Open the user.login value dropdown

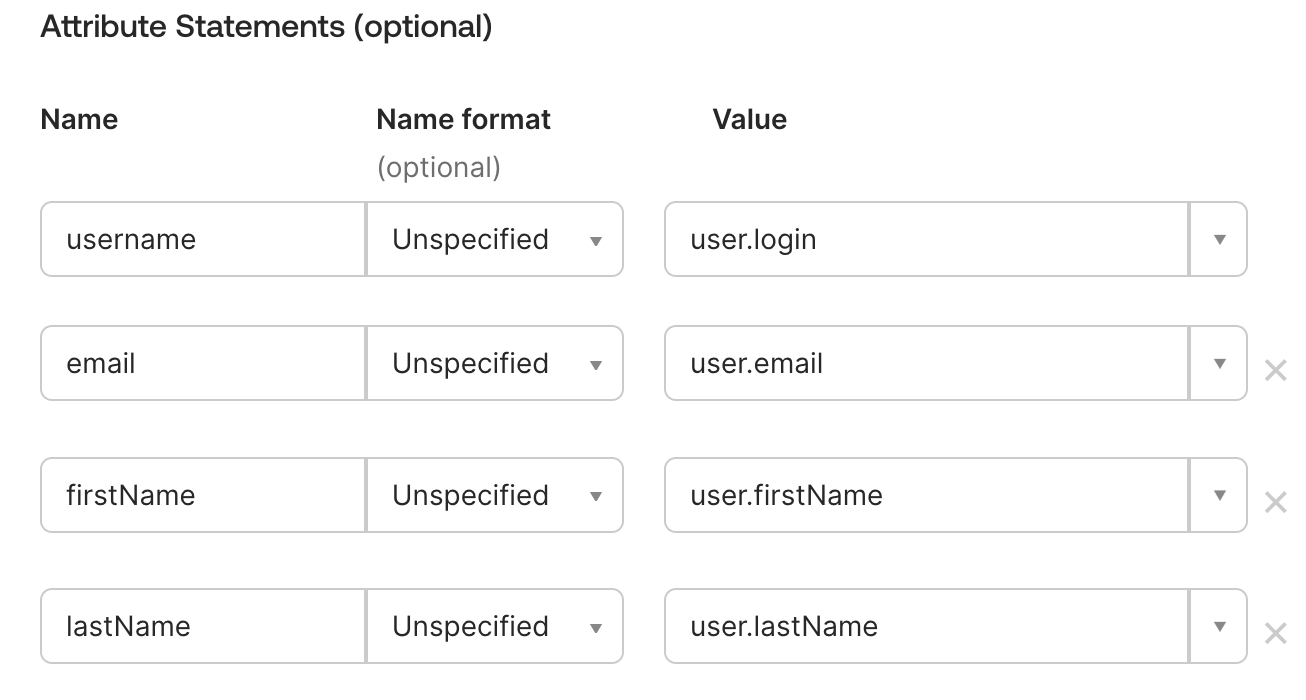pyautogui.click(x=1219, y=239)
